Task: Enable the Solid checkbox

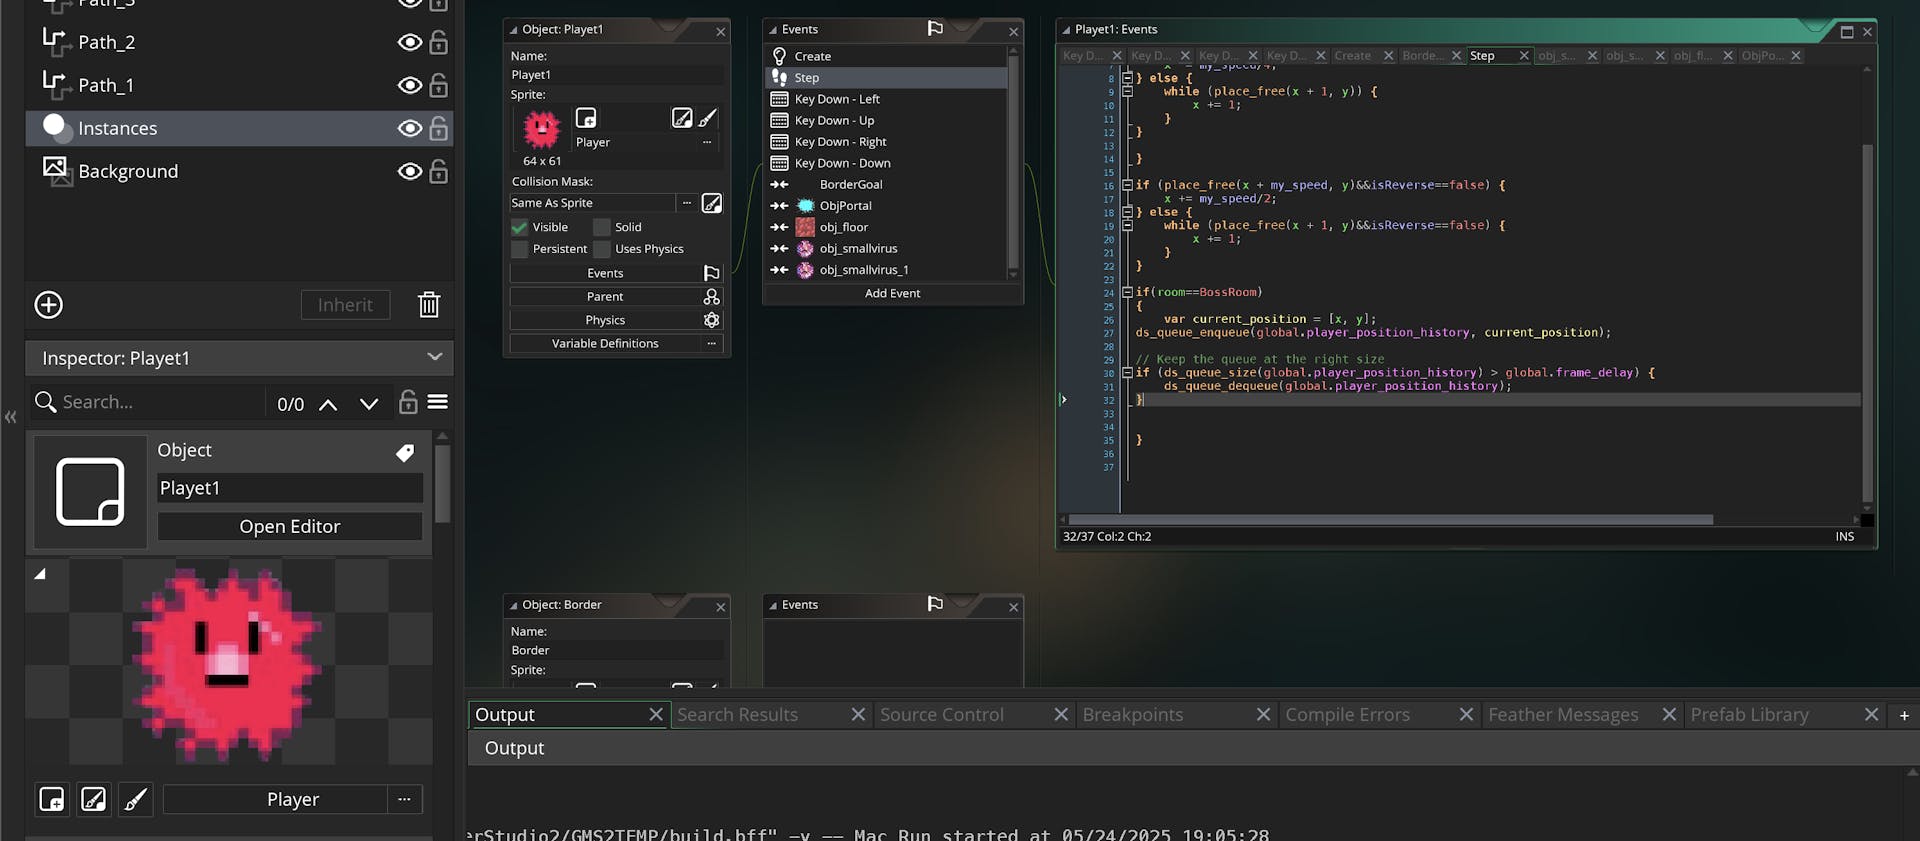Action: point(602,227)
